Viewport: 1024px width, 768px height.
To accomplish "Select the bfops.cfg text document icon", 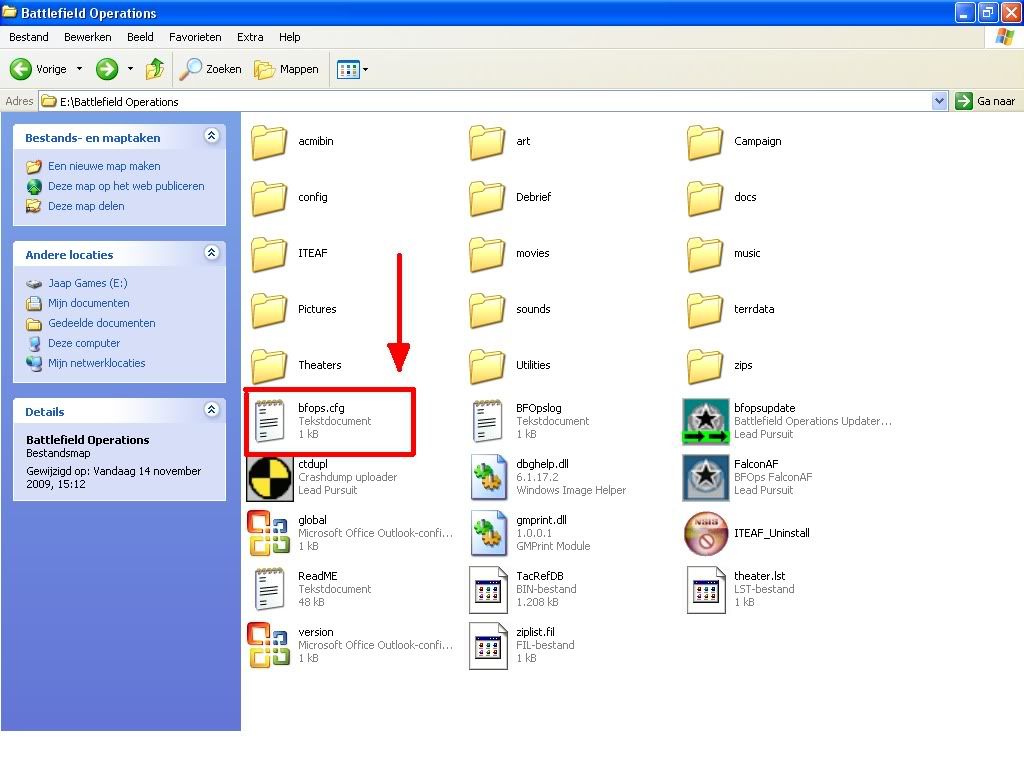I will point(269,421).
